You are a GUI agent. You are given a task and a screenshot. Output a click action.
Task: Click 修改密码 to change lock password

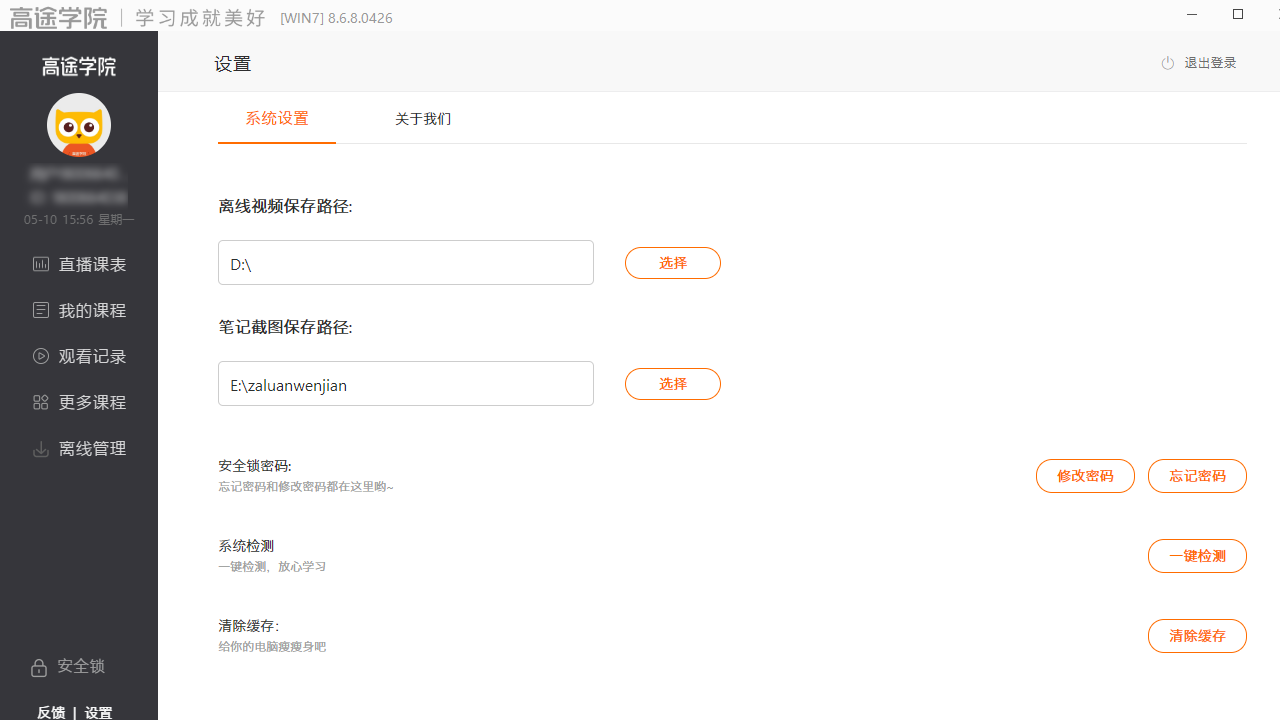(1085, 476)
